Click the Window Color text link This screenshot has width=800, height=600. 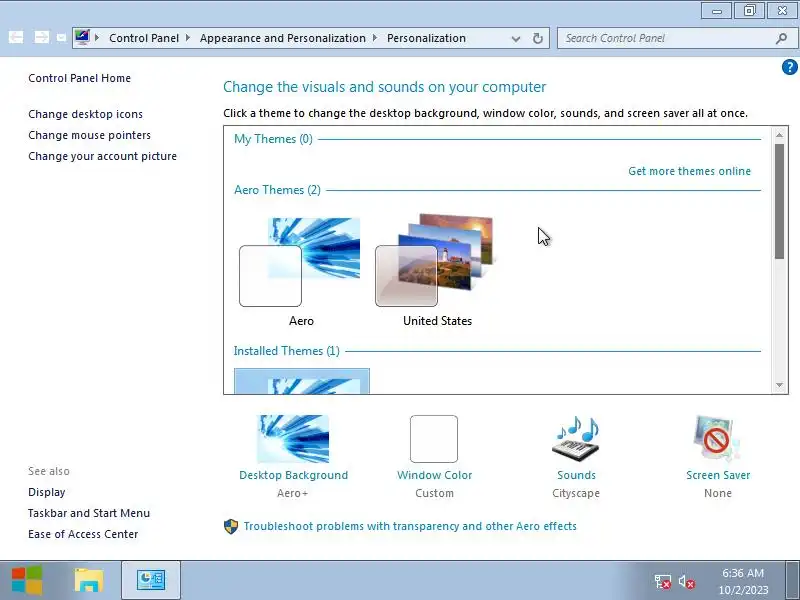click(x=434, y=475)
